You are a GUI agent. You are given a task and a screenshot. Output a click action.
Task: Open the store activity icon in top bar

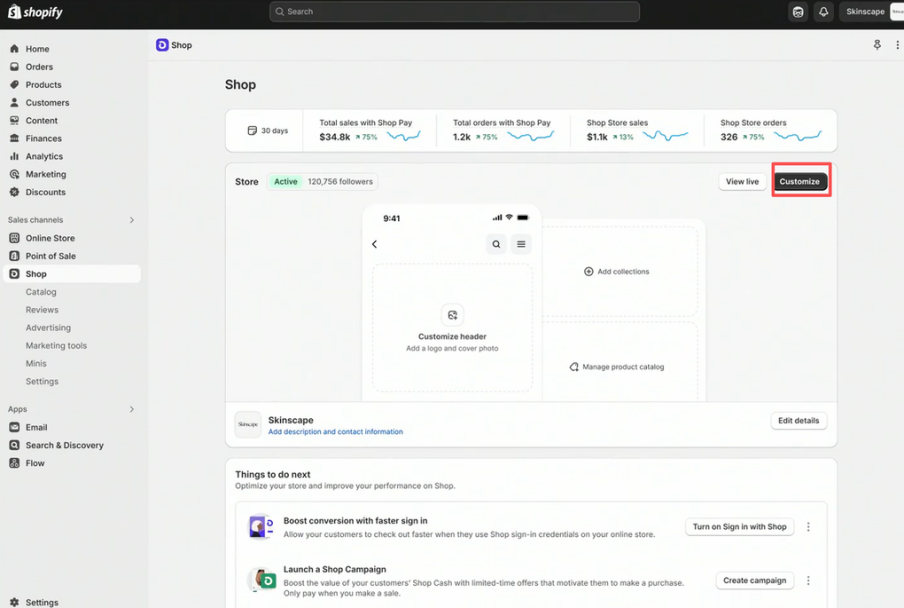[797, 12]
